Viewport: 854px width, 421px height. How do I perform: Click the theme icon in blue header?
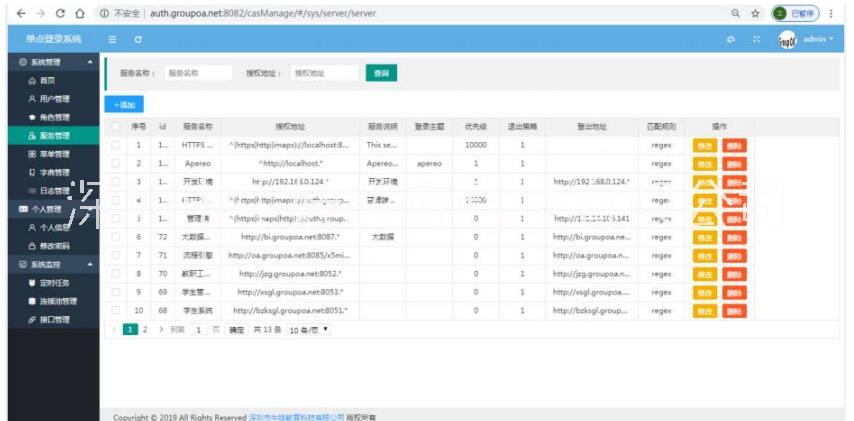(x=731, y=39)
